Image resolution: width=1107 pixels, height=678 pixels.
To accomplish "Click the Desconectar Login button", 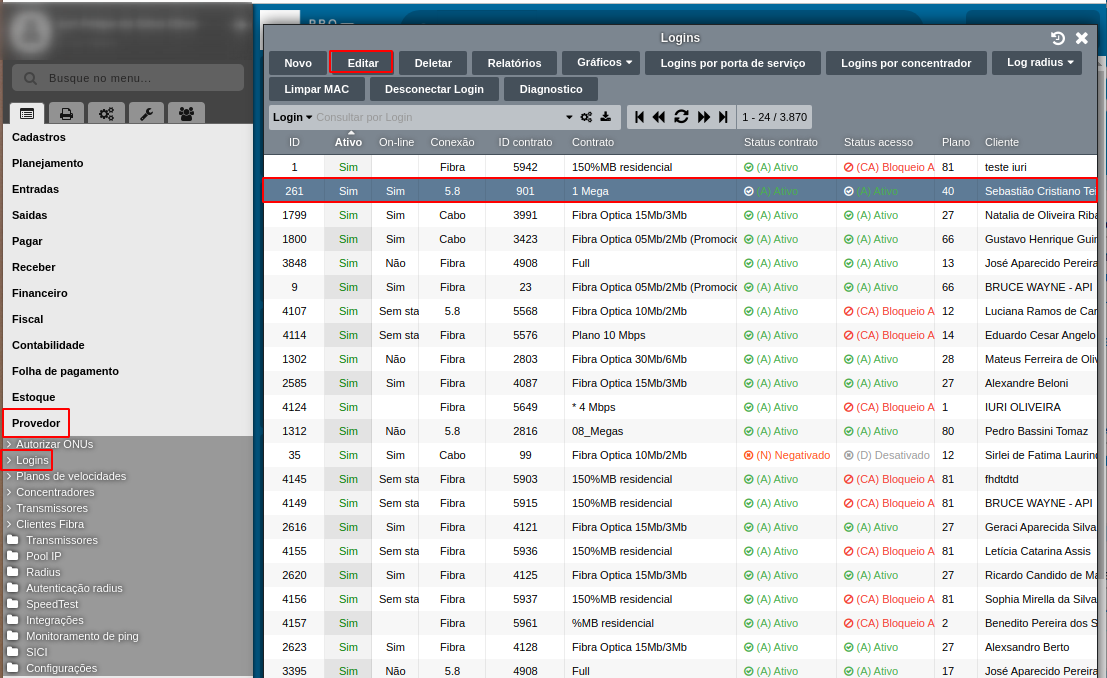I will [434, 89].
